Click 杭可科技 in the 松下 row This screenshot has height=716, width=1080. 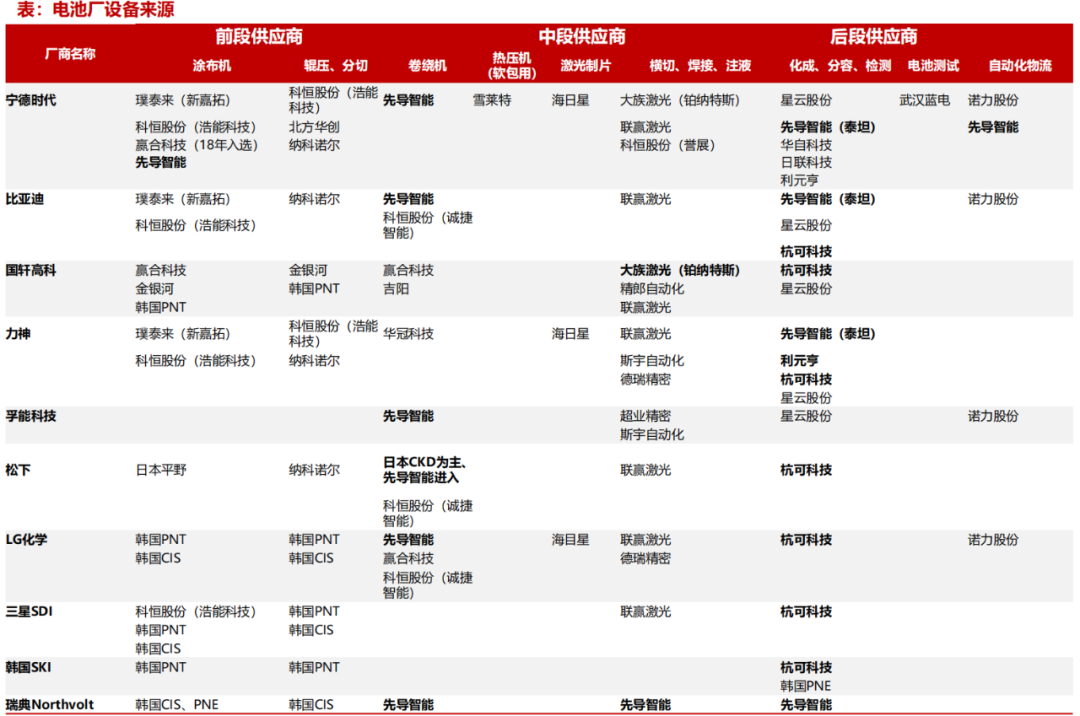click(x=806, y=470)
